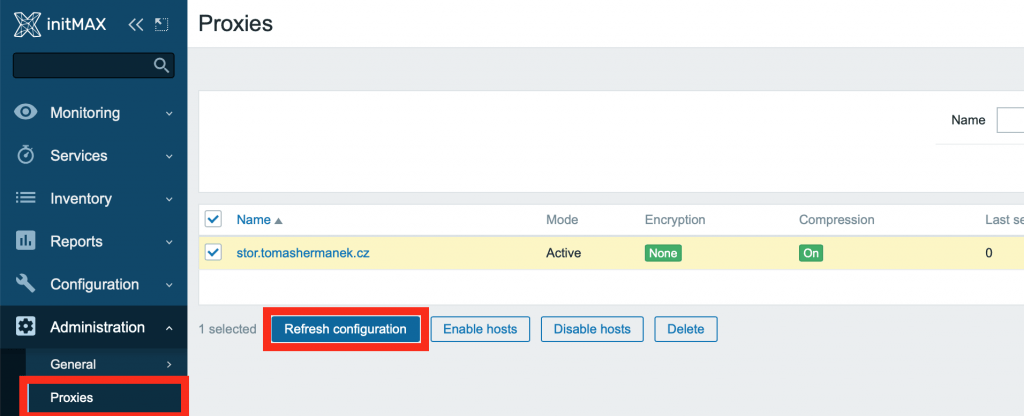Click the Configuration wrench icon

(x=26, y=285)
